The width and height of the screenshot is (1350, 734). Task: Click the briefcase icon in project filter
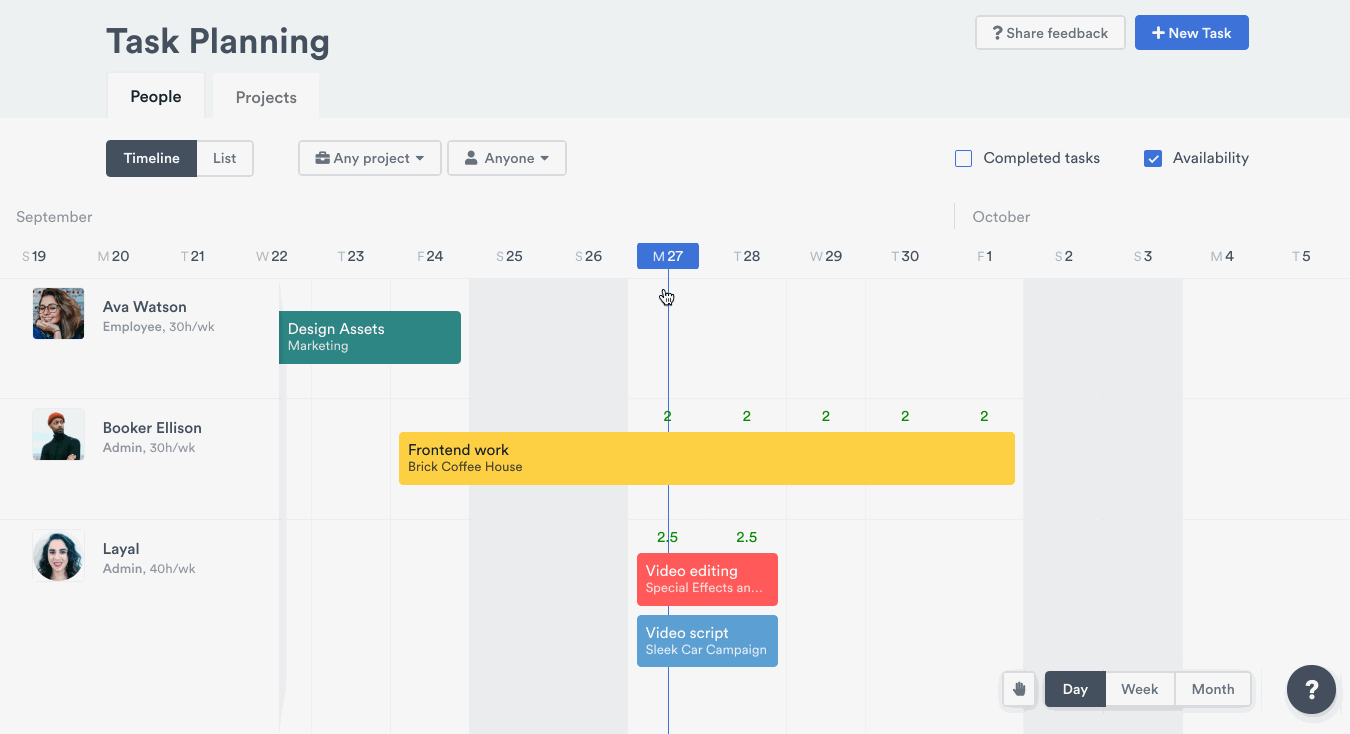[322, 158]
